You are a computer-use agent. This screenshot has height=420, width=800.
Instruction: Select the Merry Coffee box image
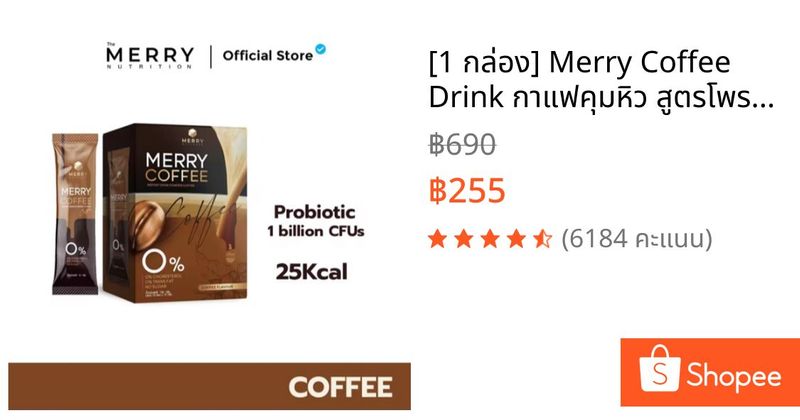click(175, 212)
